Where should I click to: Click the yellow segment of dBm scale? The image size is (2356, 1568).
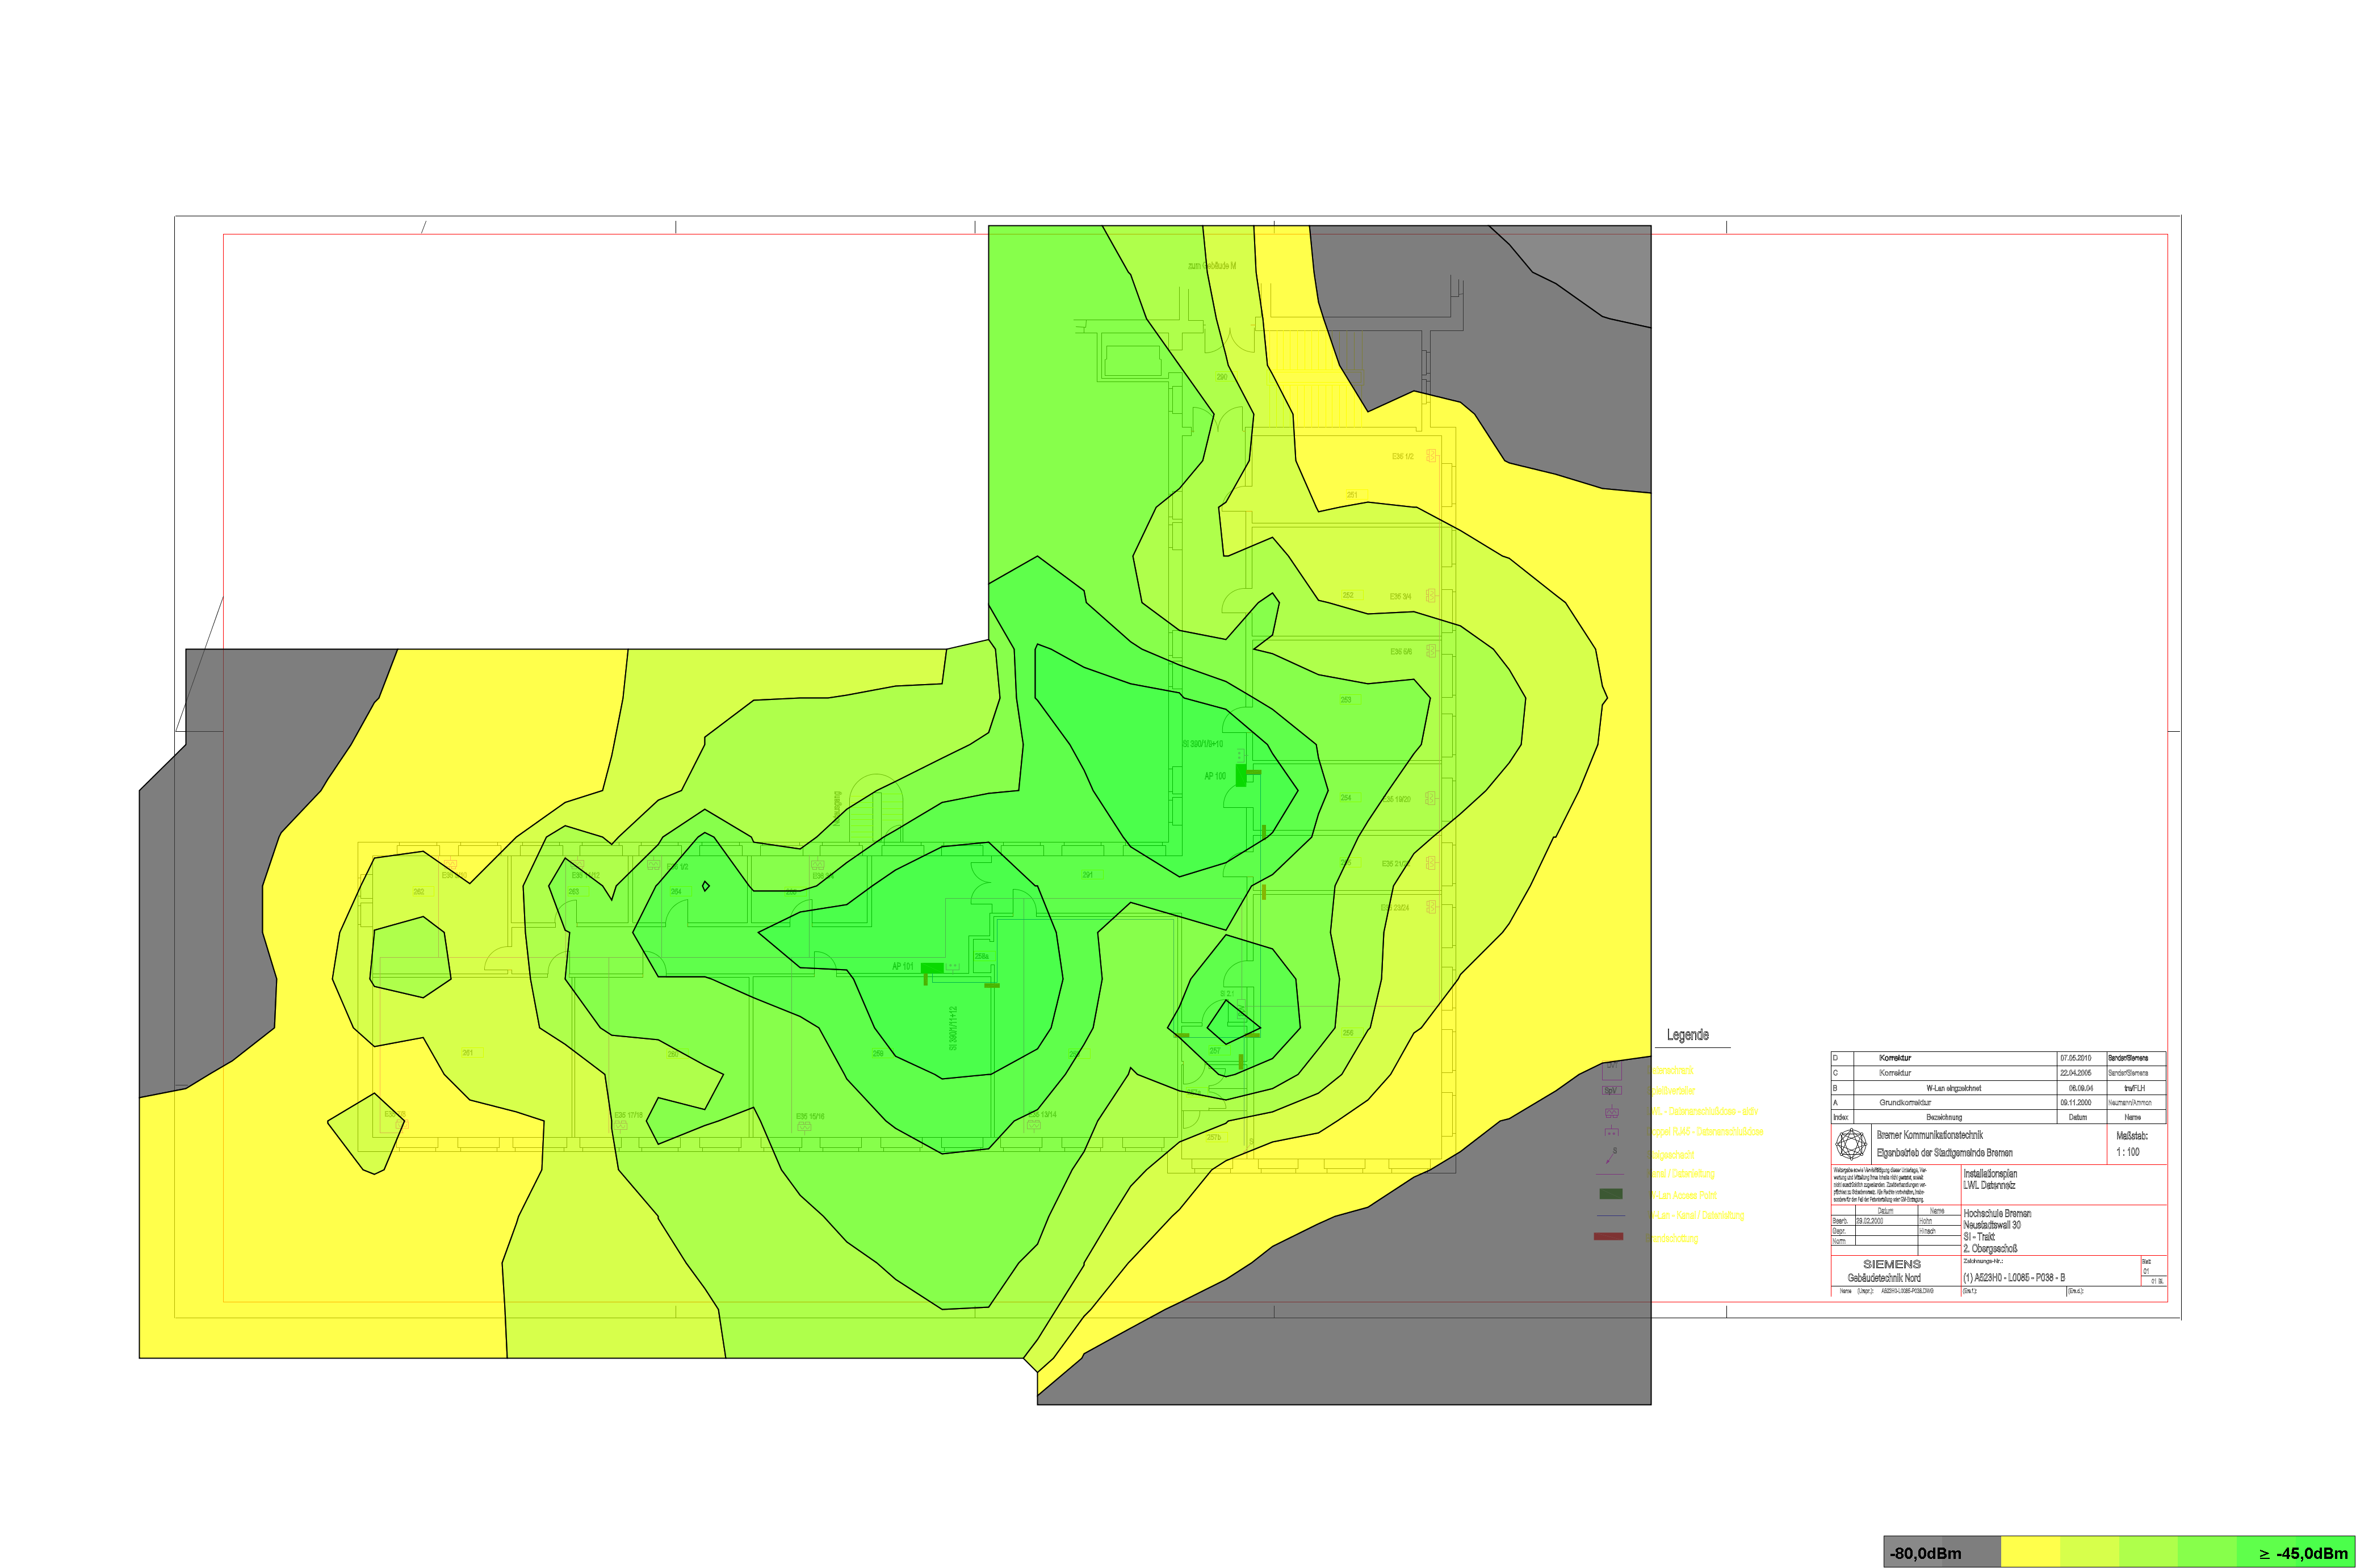click(2030, 1553)
